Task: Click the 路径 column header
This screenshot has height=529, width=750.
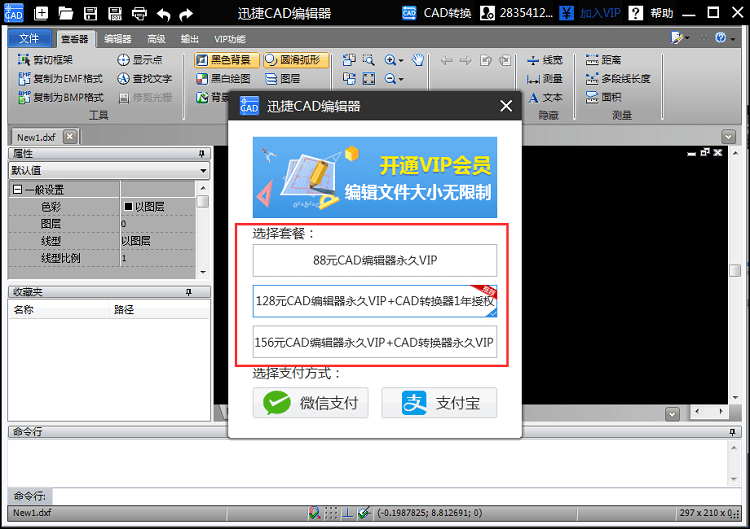Action: pos(159,309)
